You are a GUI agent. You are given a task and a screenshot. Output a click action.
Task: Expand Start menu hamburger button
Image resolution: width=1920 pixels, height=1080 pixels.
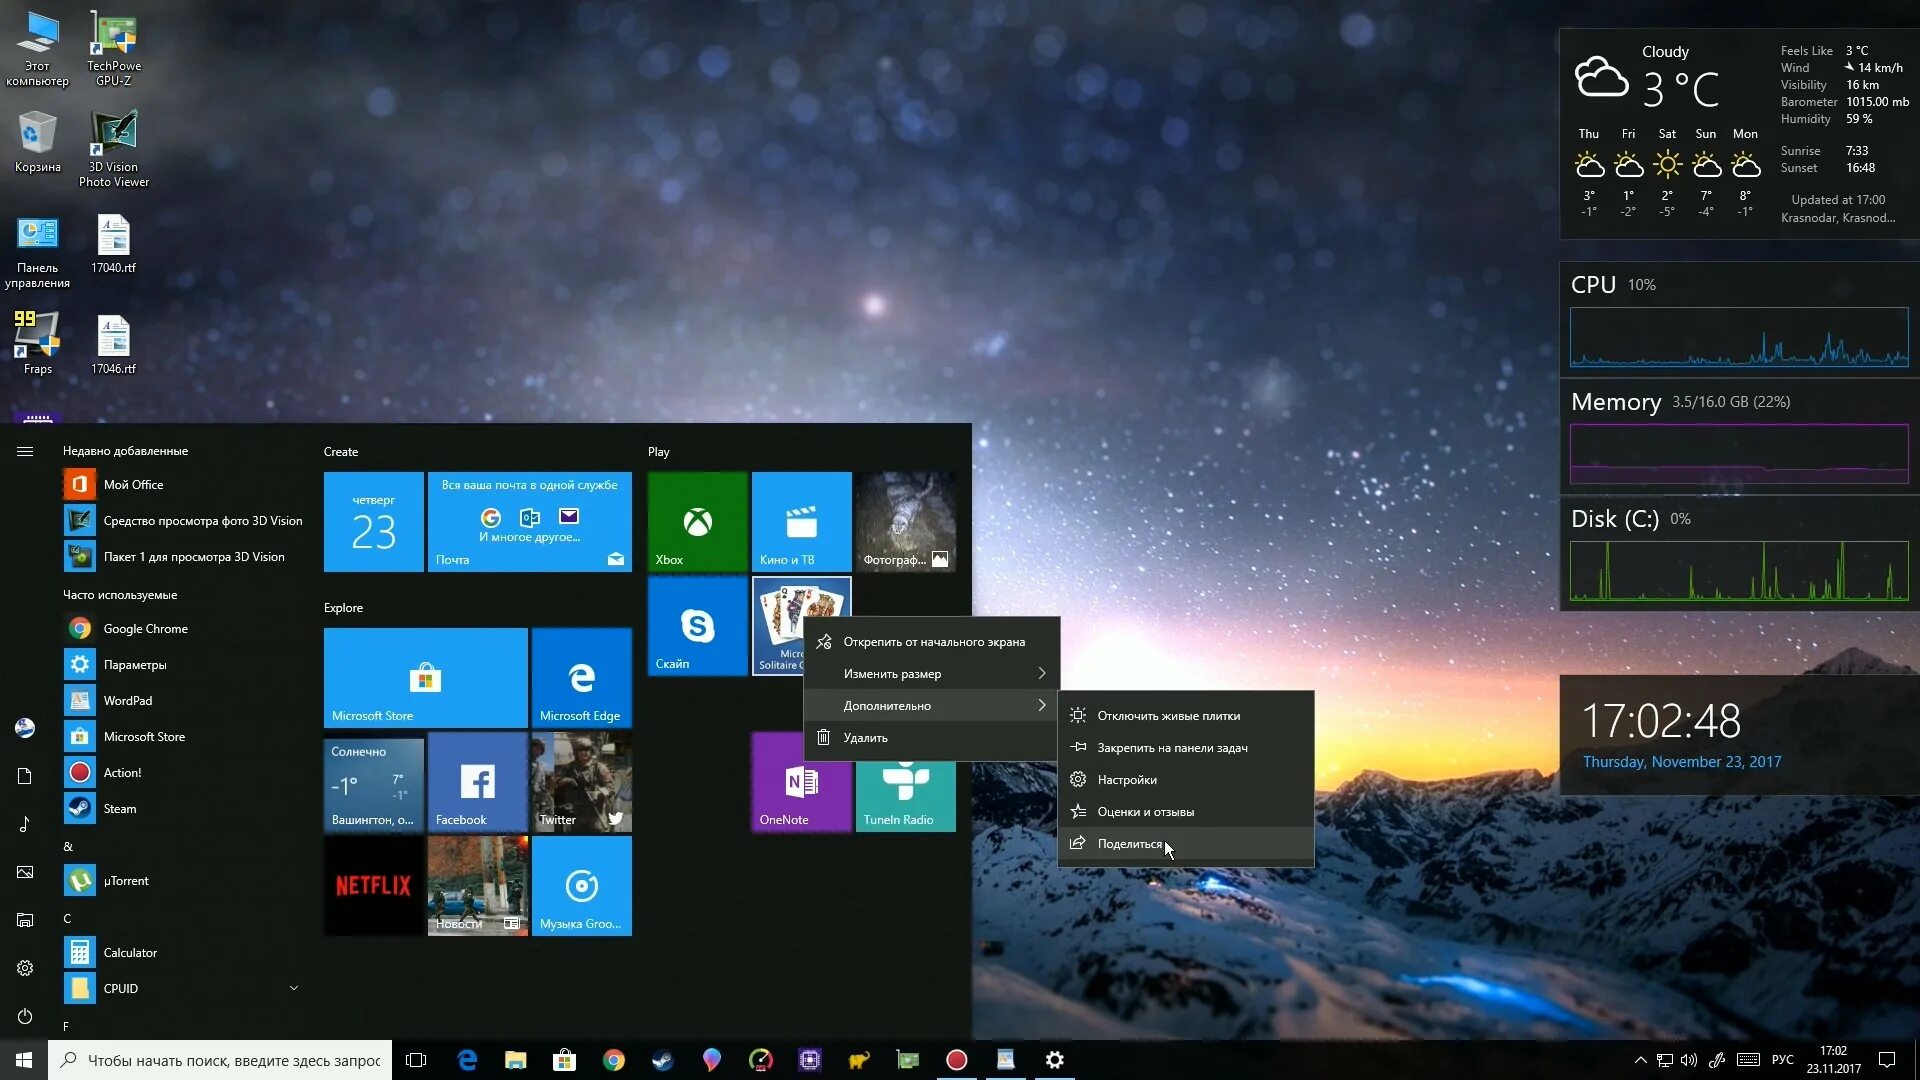pyautogui.click(x=25, y=452)
